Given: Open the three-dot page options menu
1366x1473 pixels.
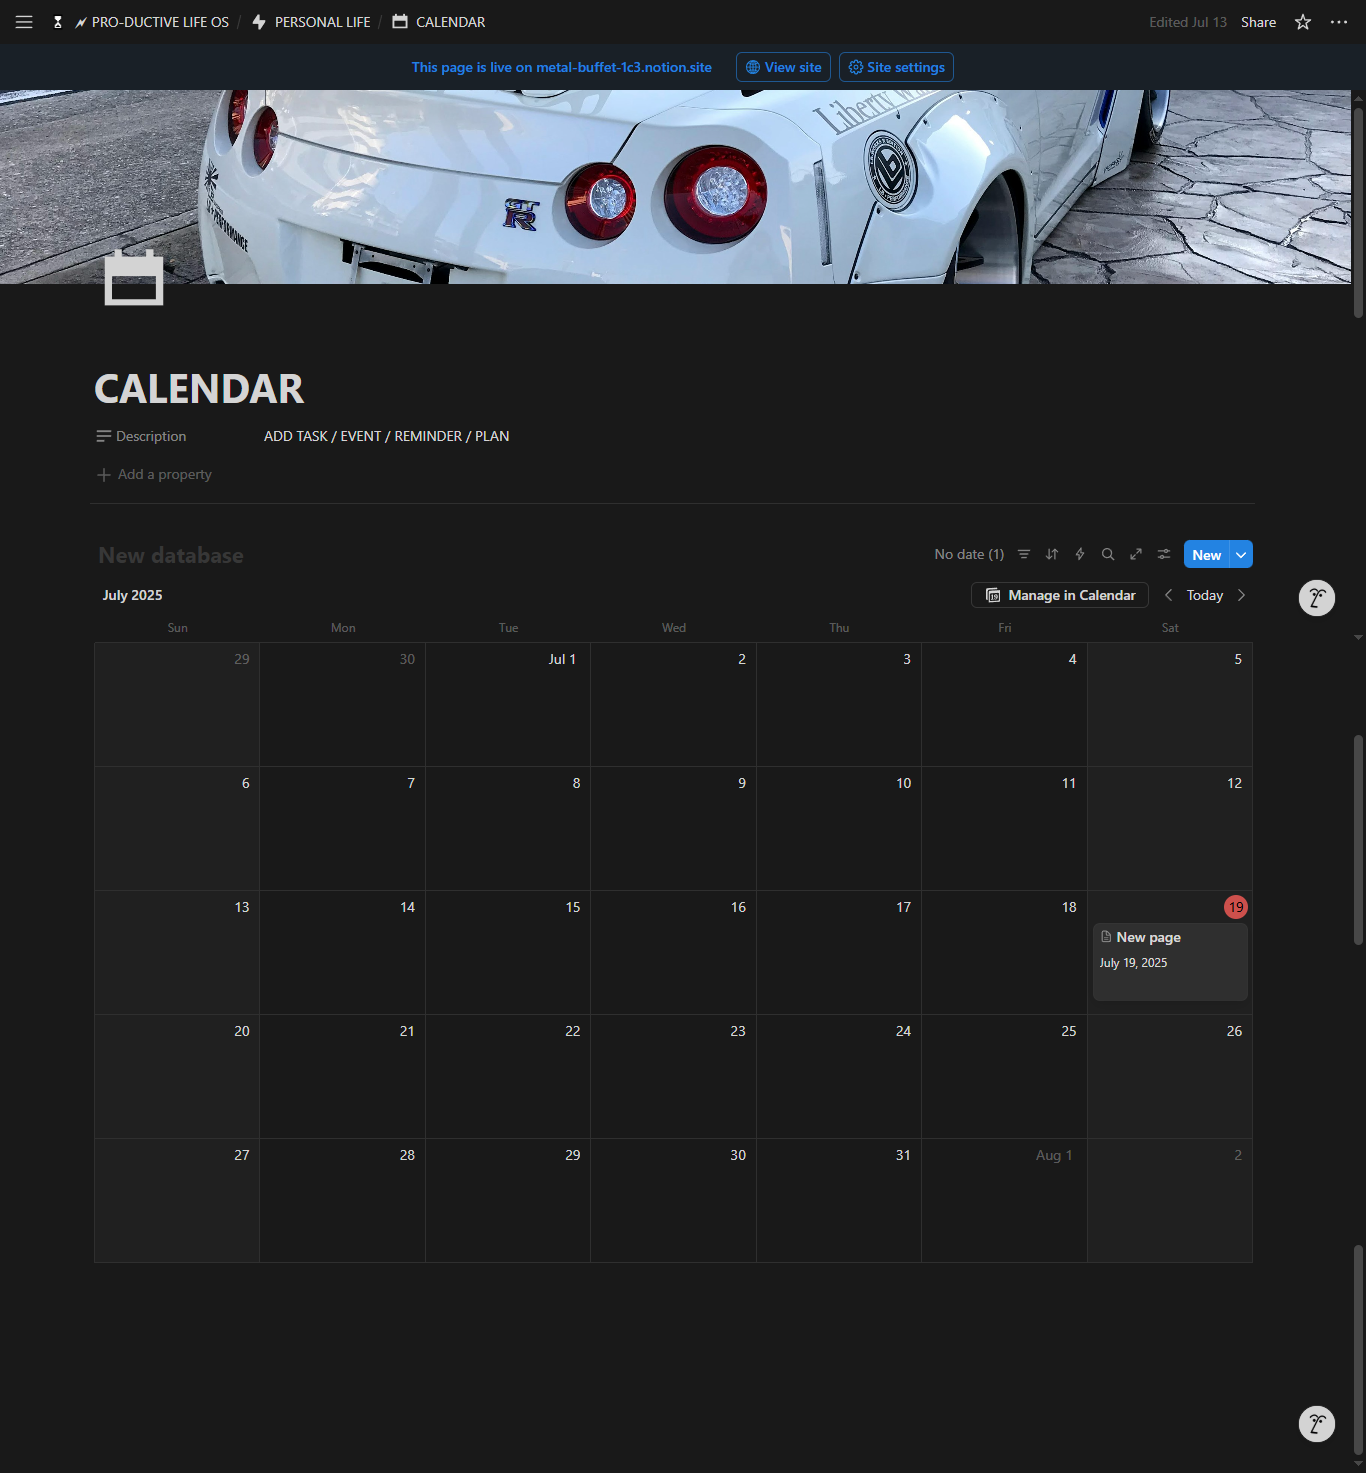Looking at the screenshot, I should [1339, 22].
